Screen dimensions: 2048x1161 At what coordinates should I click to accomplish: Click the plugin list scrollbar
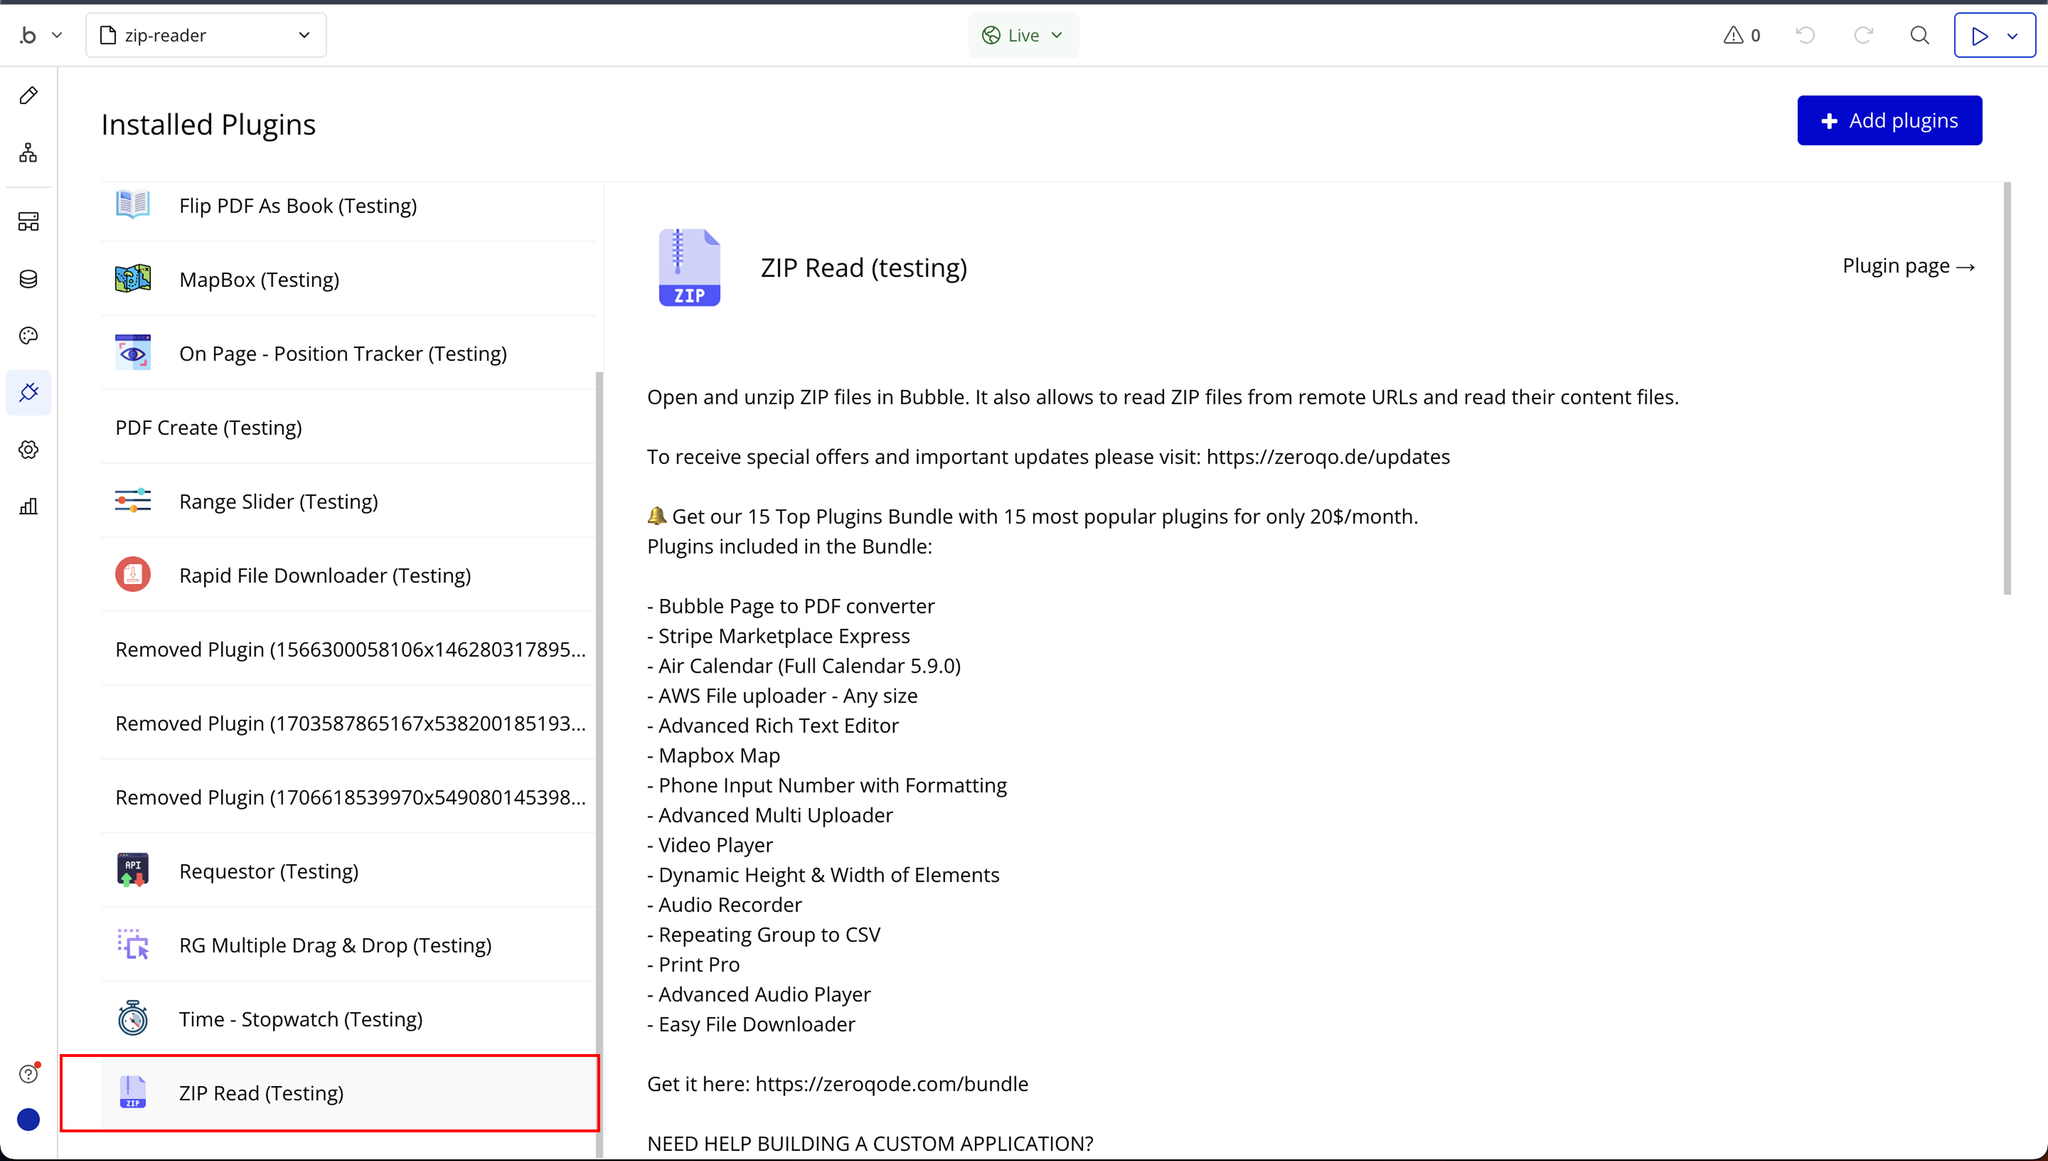point(599,760)
